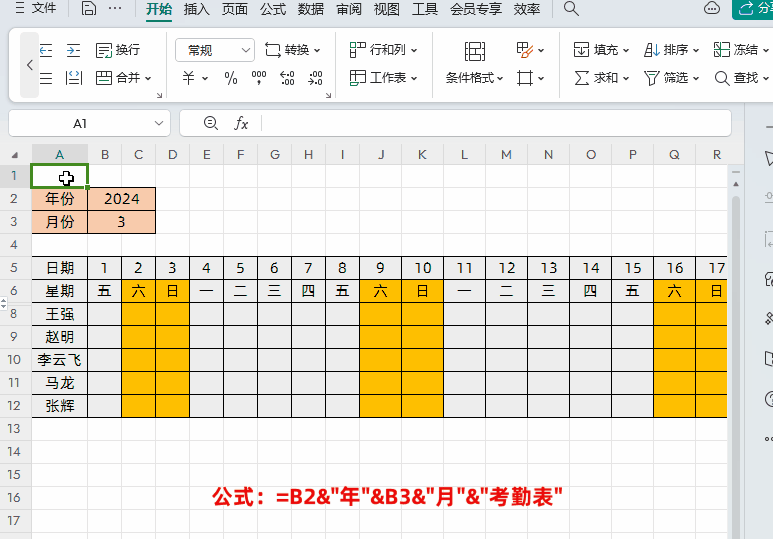This screenshot has width=773, height=539.
Task: Switch to the 页面 tab
Action: (235, 9)
